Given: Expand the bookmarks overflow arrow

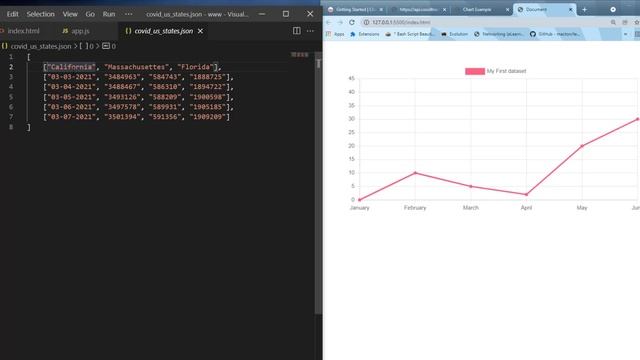Looking at the screenshot, I should click(x=625, y=34).
